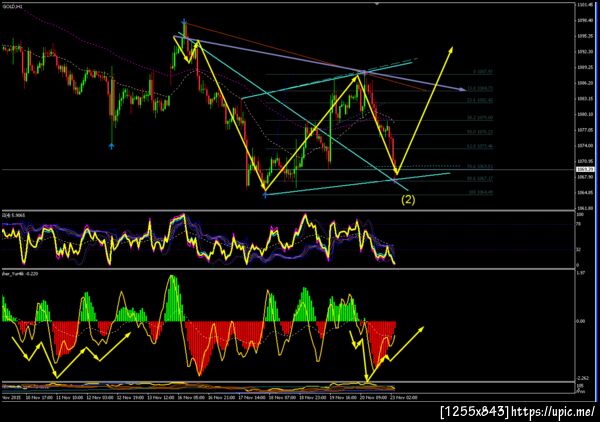Viewport: 600px width, 422px height.
Task: Click the 1061.80 price axis label
Action: pos(585,208)
